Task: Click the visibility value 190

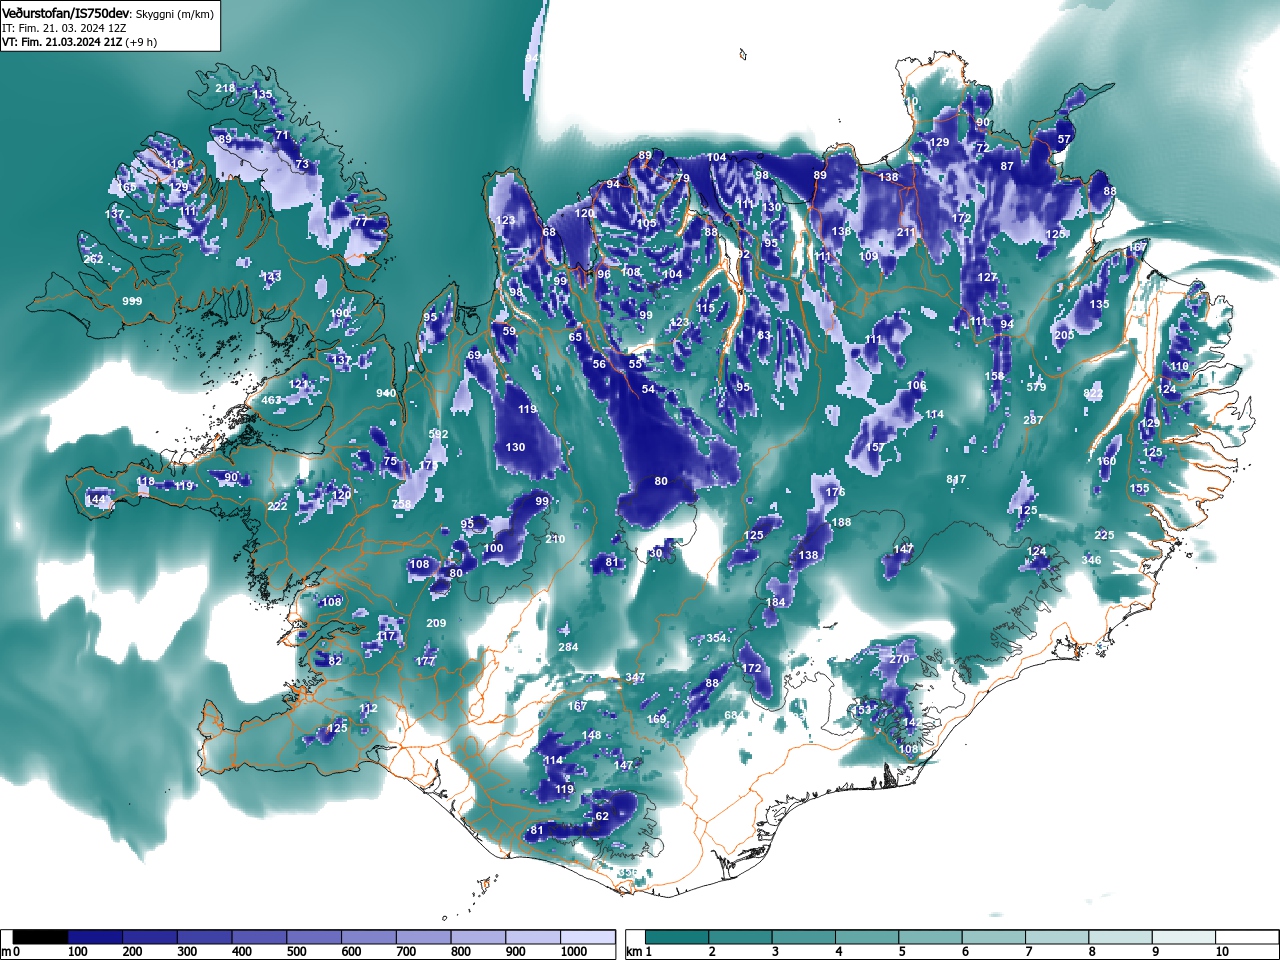Action: click(340, 313)
